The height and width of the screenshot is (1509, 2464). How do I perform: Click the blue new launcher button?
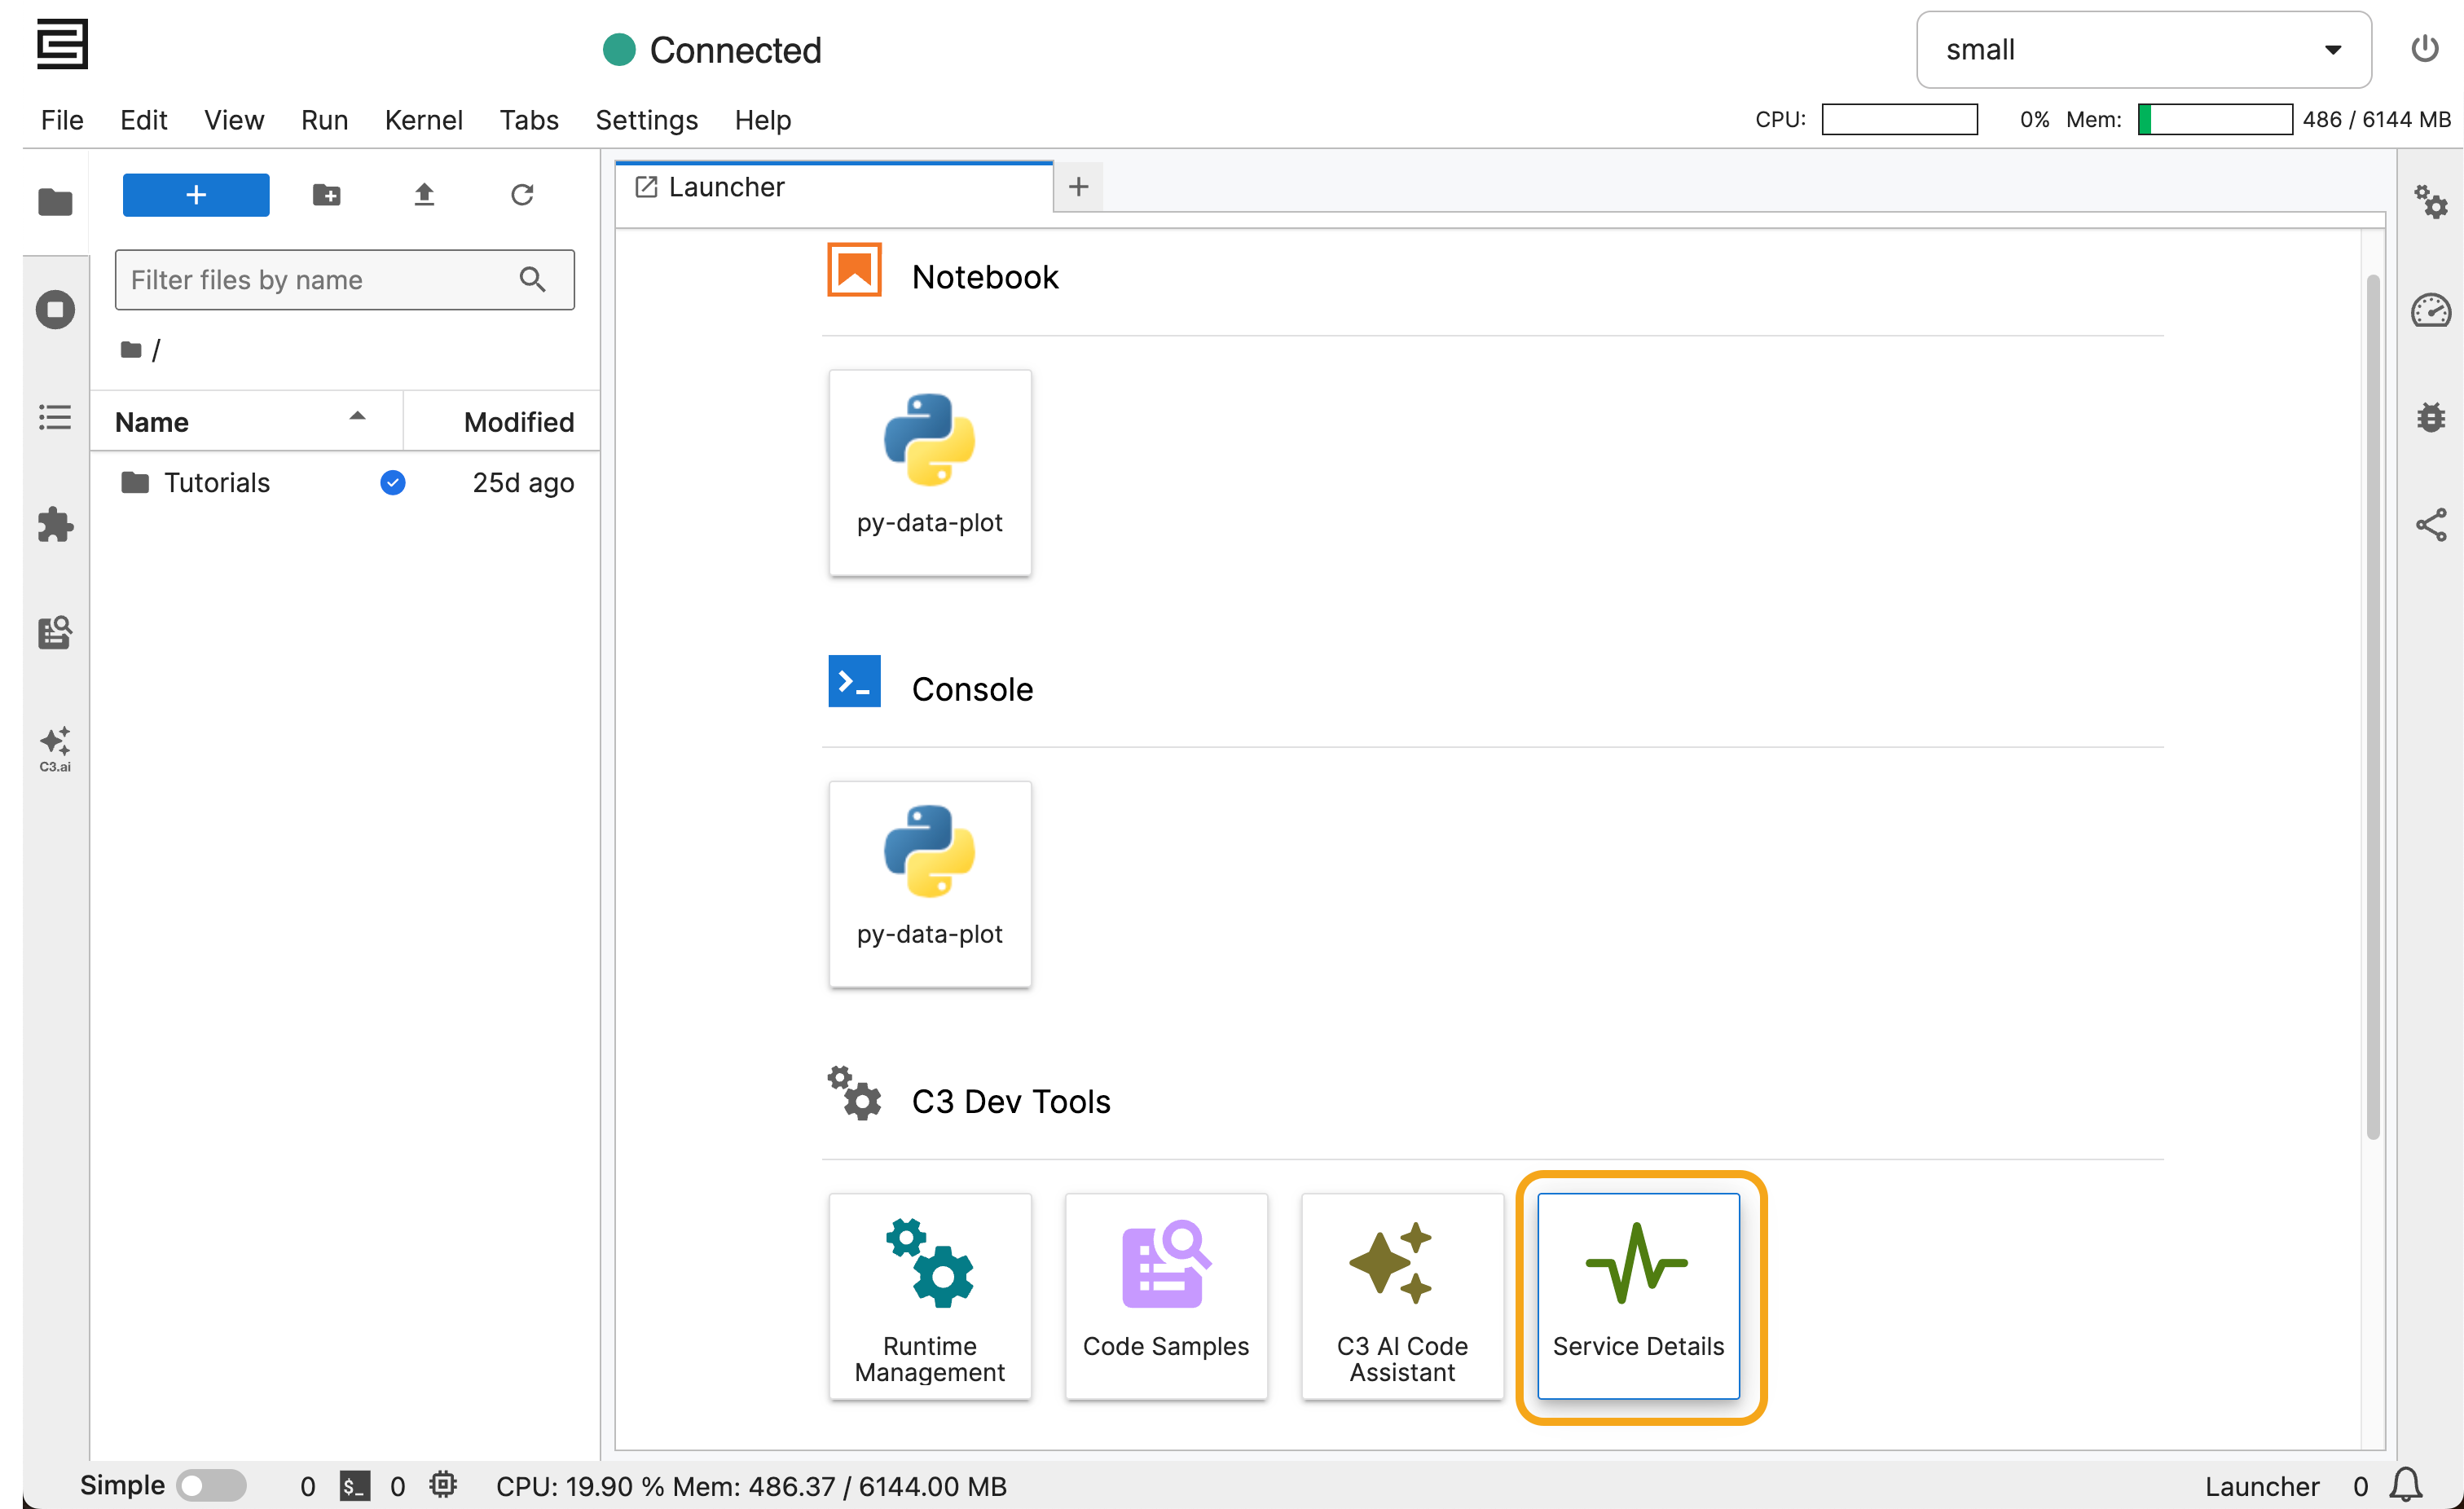195,194
